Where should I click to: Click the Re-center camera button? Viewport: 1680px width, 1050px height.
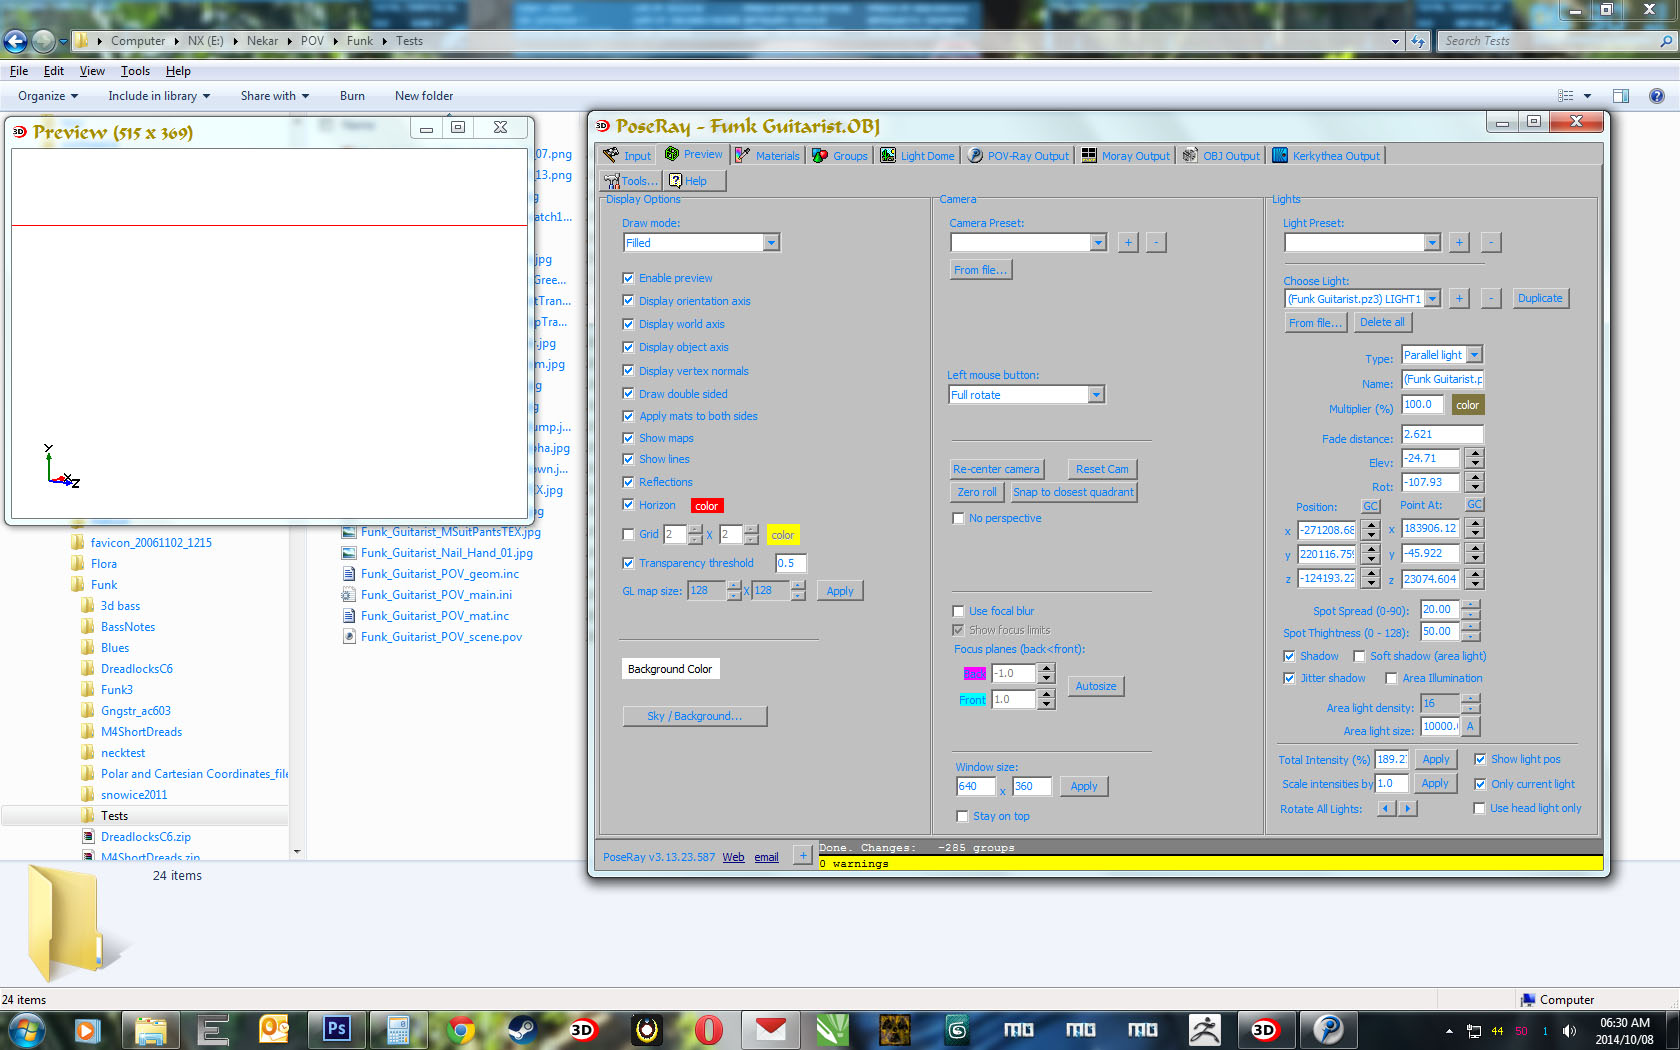point(996,469)
